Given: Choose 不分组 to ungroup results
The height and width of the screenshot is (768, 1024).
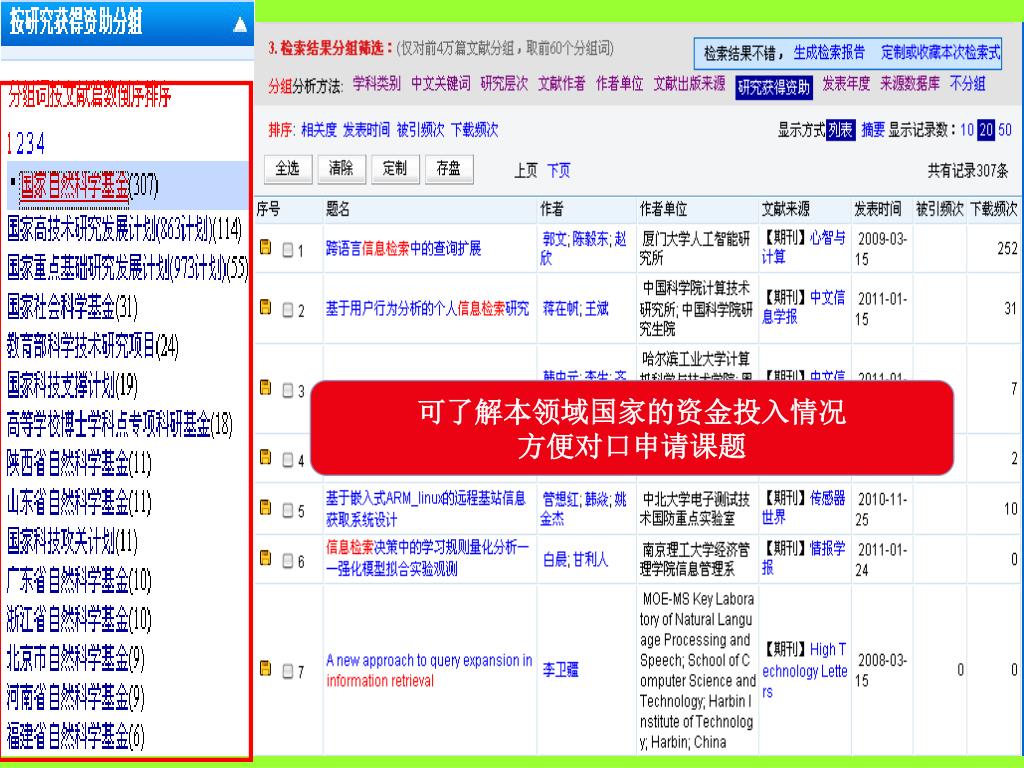Looking at the screenshot, I should [x=968, y=84].
